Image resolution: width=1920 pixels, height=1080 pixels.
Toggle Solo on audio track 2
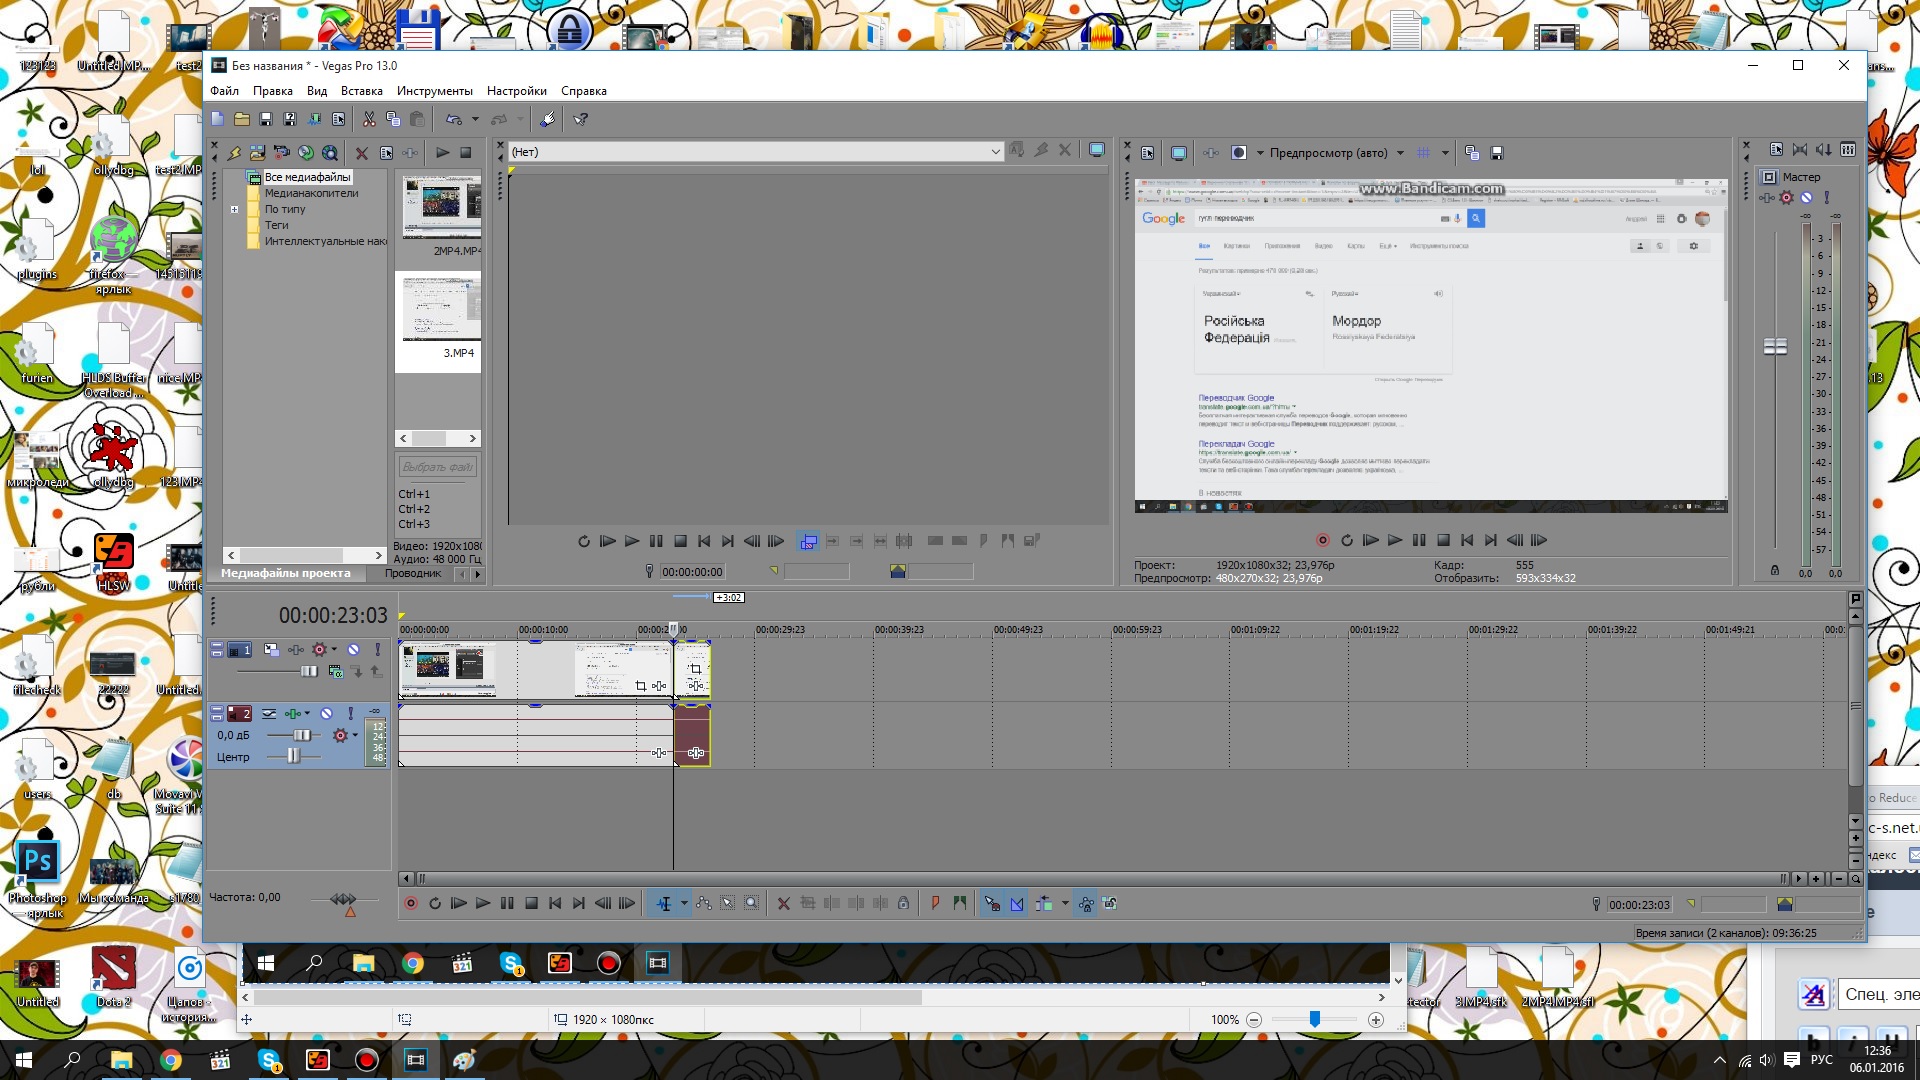pyautogui.click(x=351, y=714)
